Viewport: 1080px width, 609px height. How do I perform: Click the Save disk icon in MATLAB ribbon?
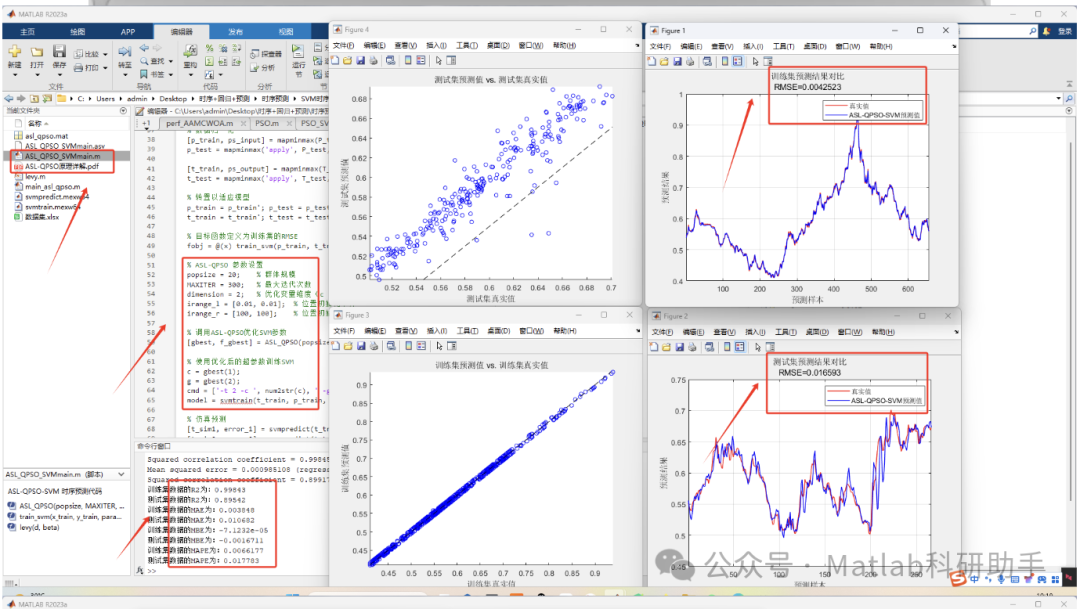pyautogui.click(x=59, y=50)
